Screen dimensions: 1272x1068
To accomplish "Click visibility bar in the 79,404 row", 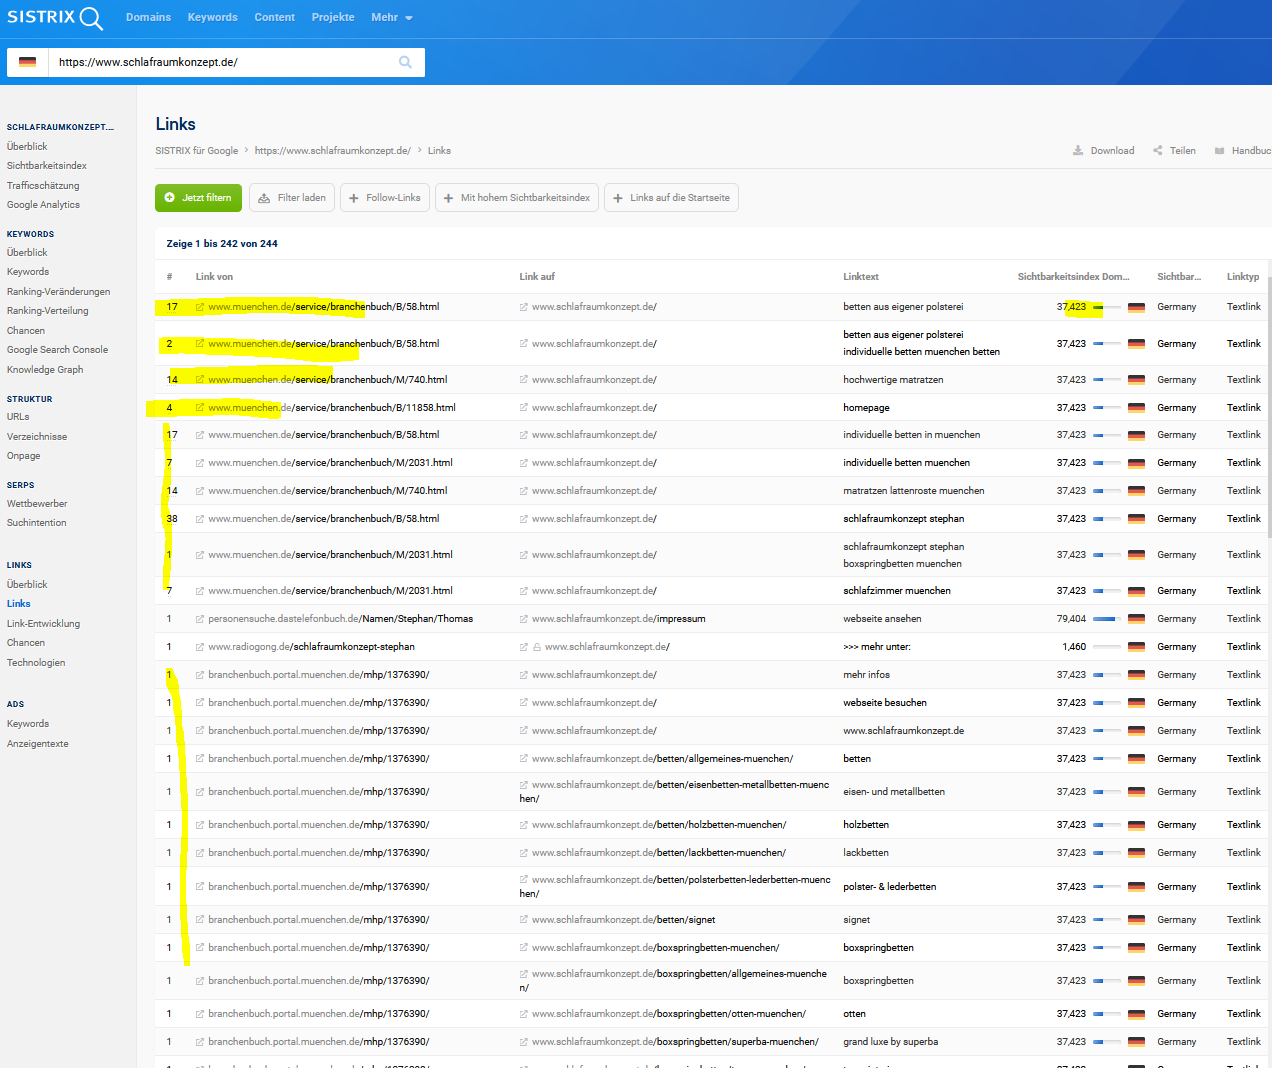I will 1106,619.
